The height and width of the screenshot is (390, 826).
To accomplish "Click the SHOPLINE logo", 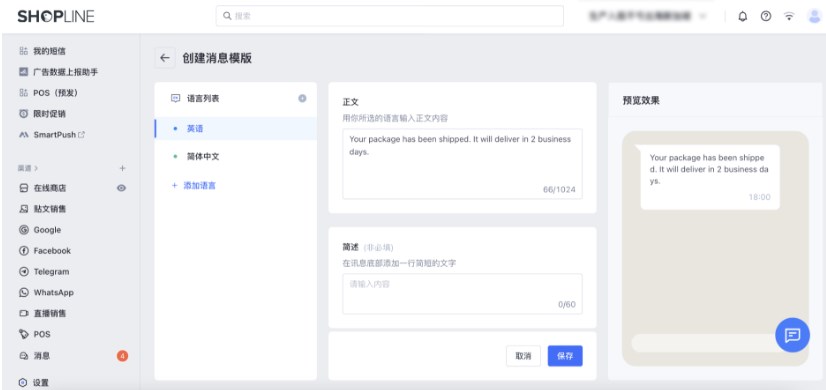I will click(x=56, y=16).
